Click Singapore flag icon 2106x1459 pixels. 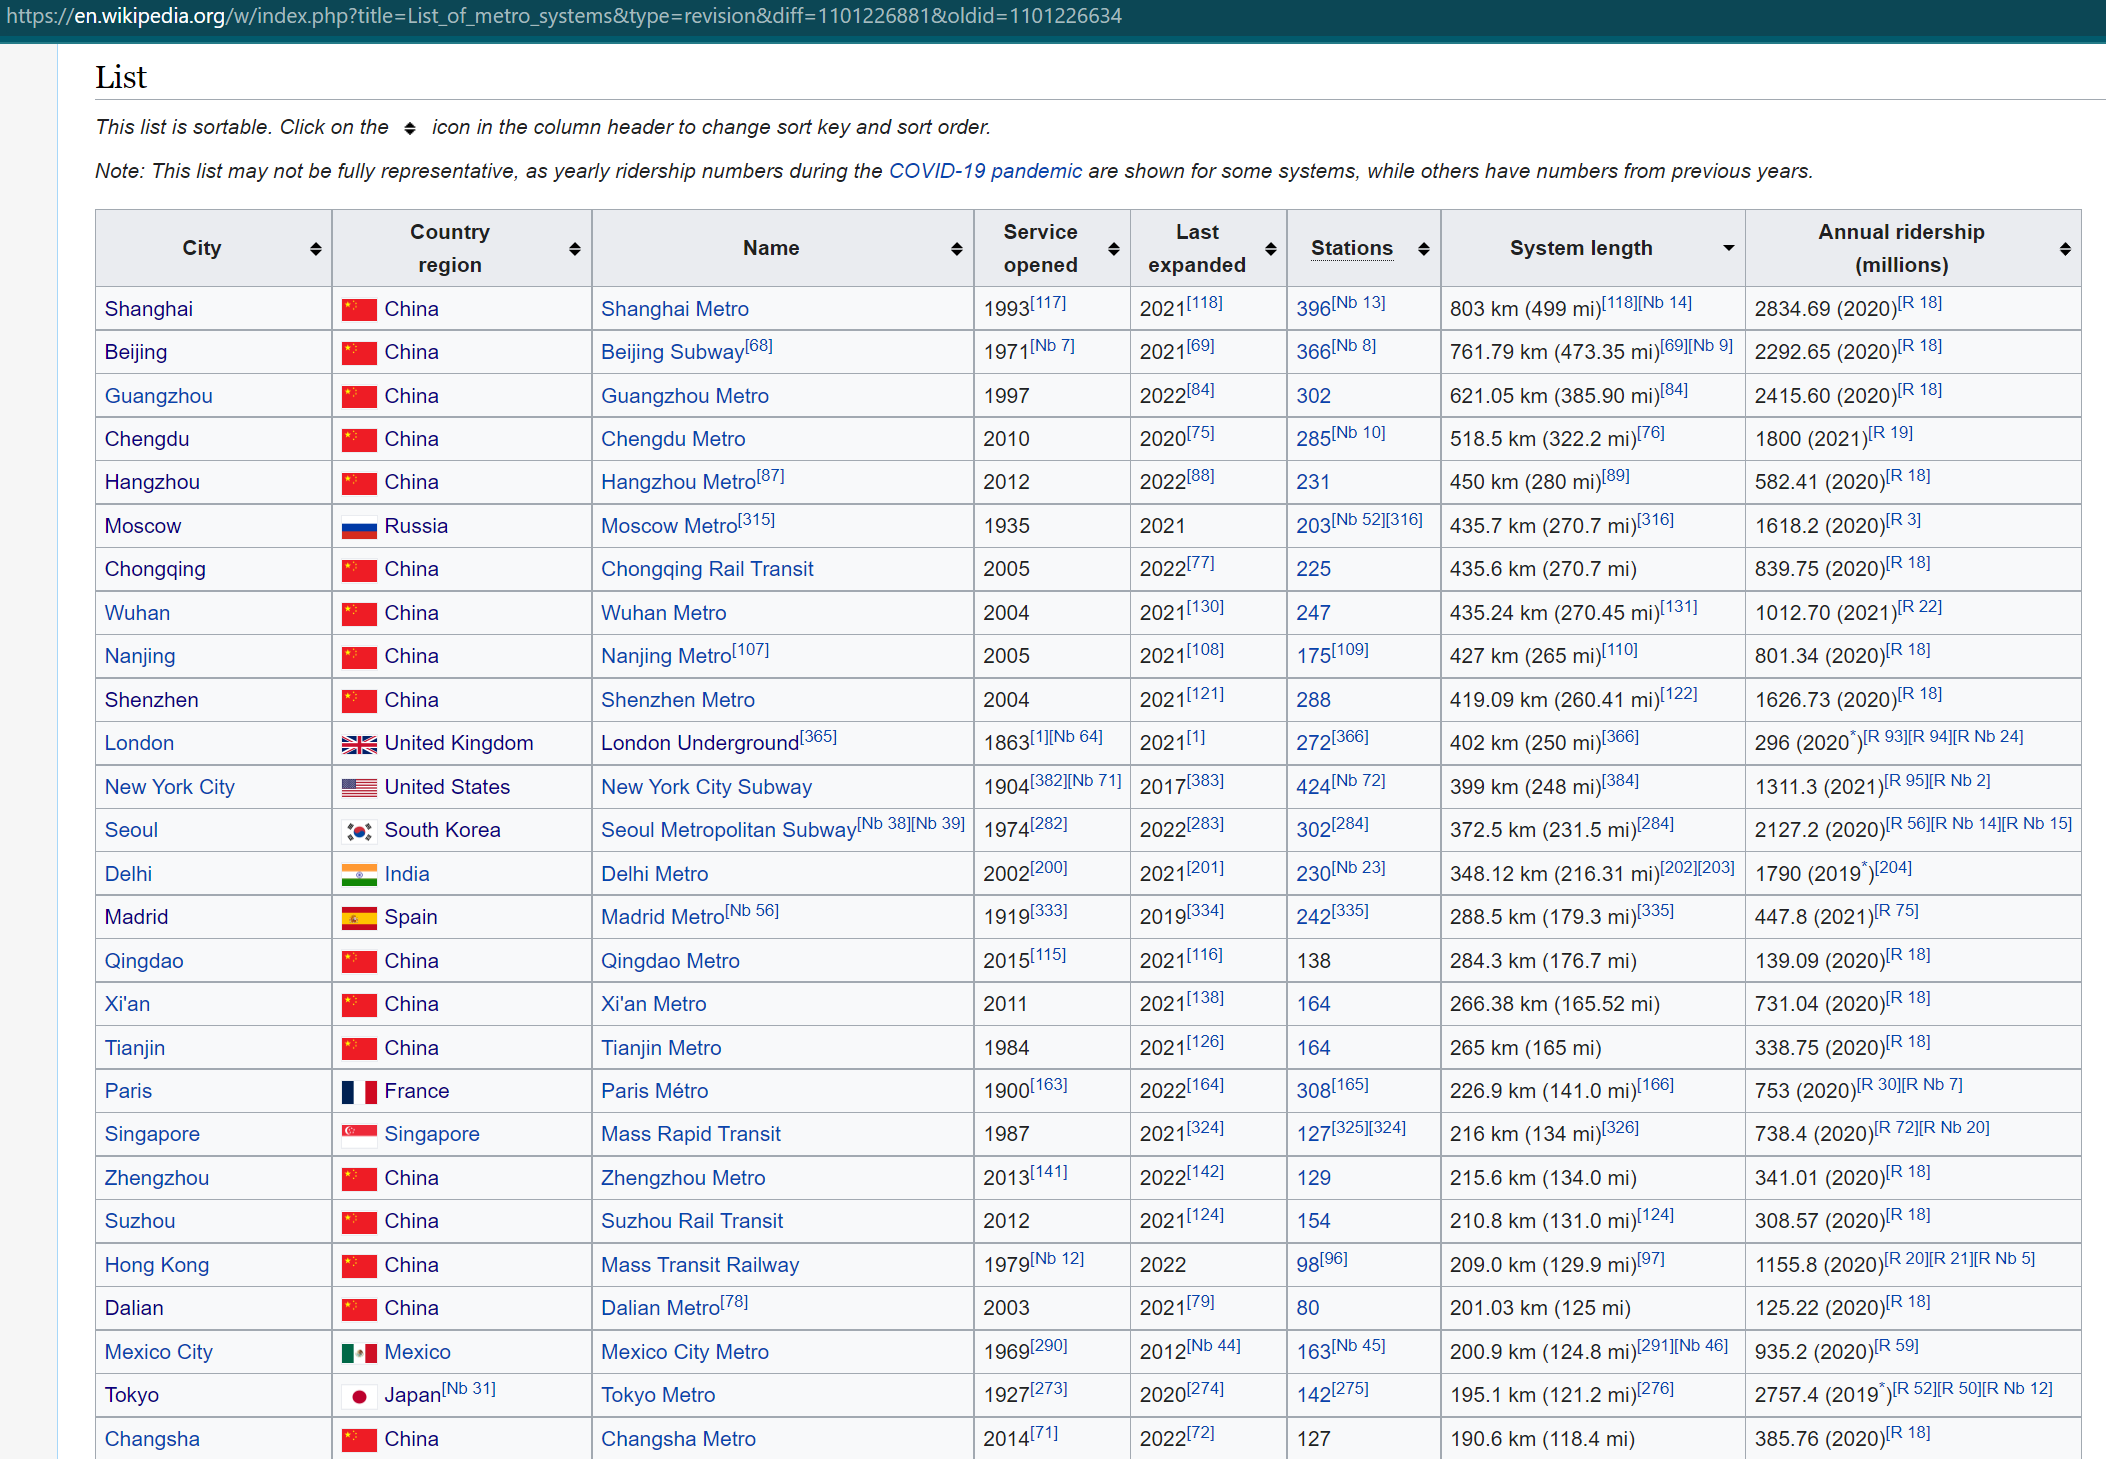(x=359, y=1135)
